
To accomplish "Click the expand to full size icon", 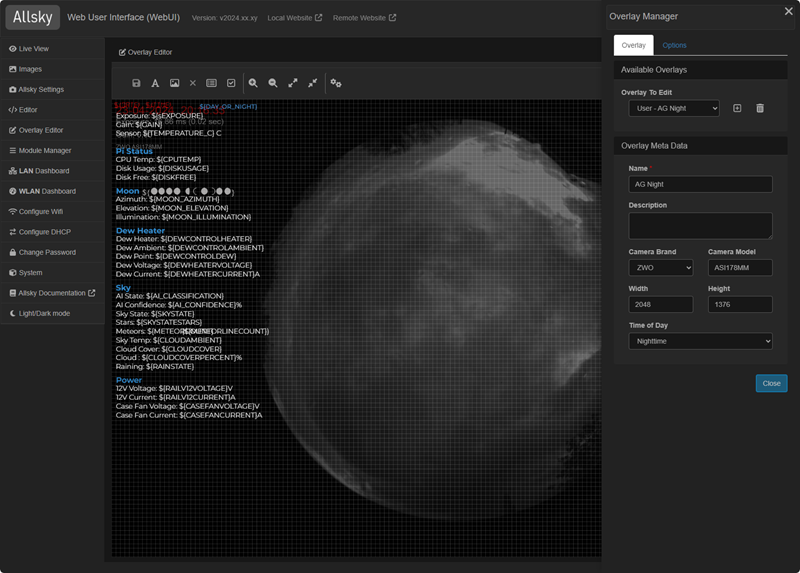I will click(293, 83).
